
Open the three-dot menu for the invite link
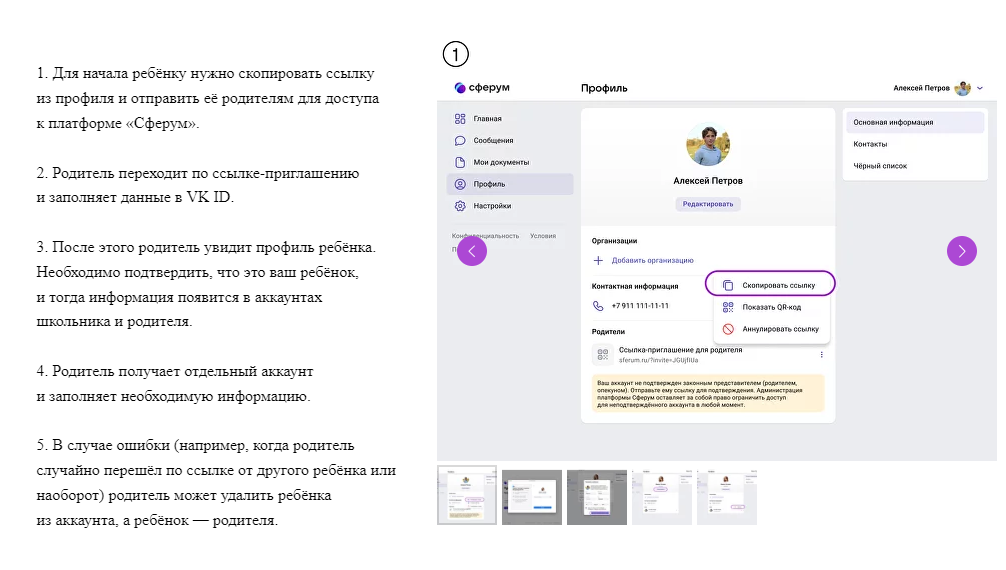pyautogui.click(x=821, y=354)
